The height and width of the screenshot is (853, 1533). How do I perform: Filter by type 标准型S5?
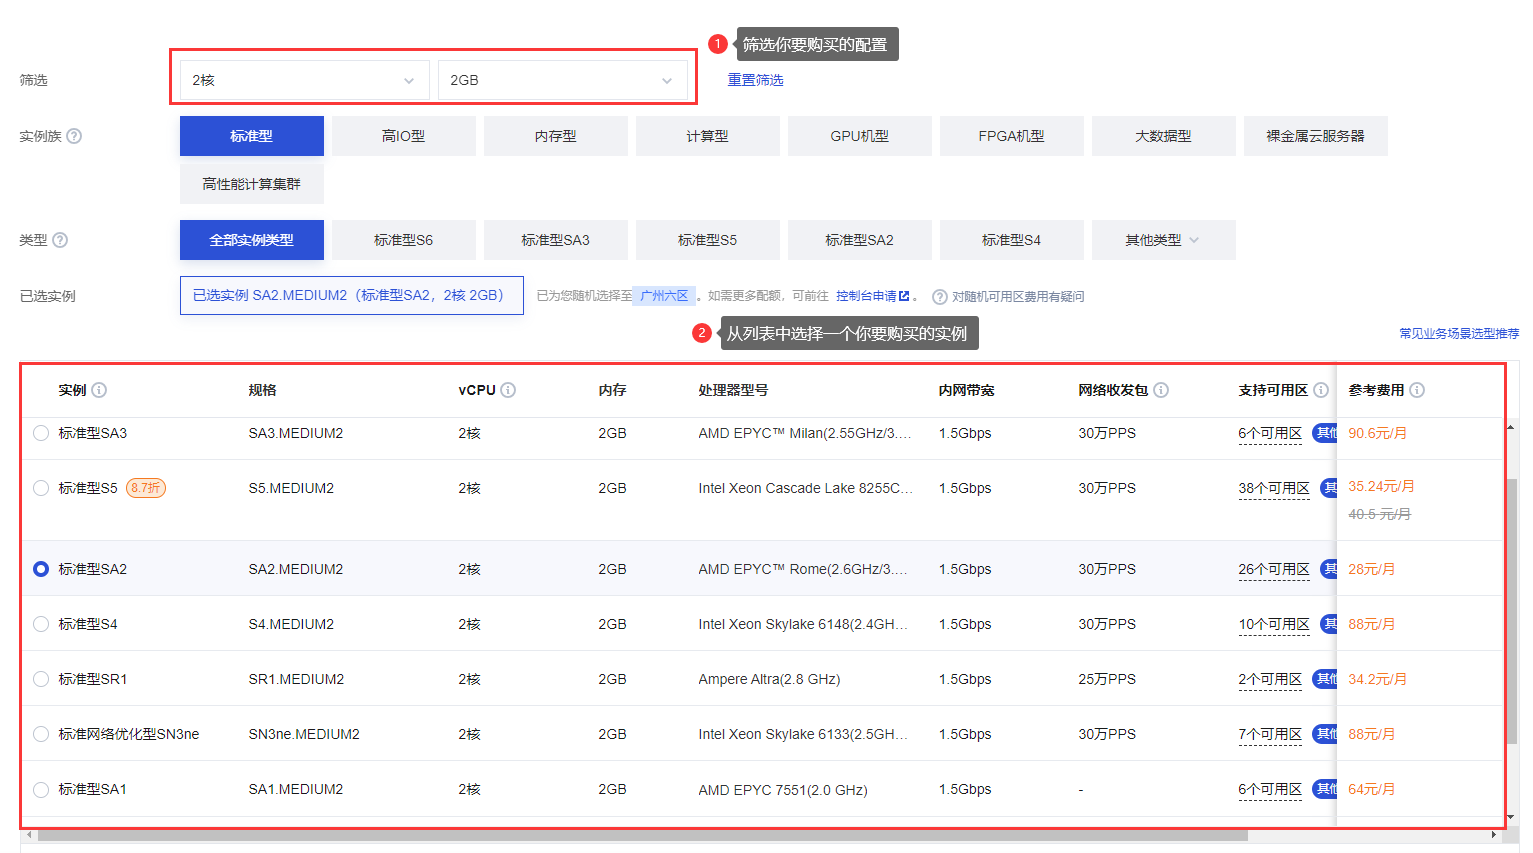[x=708, y=240]
